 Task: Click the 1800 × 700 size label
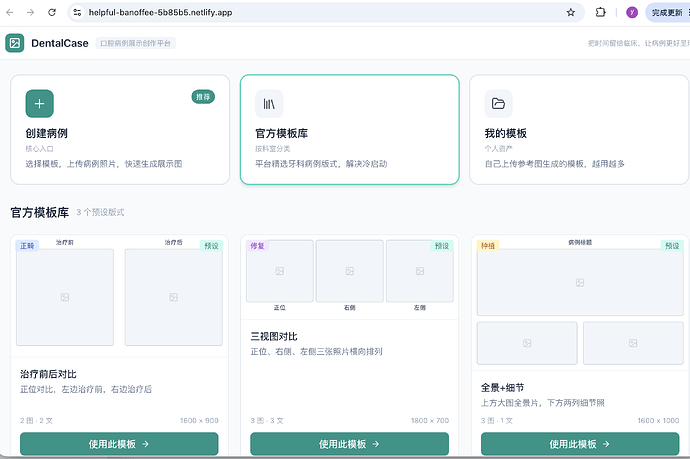[x=430, y=421]
